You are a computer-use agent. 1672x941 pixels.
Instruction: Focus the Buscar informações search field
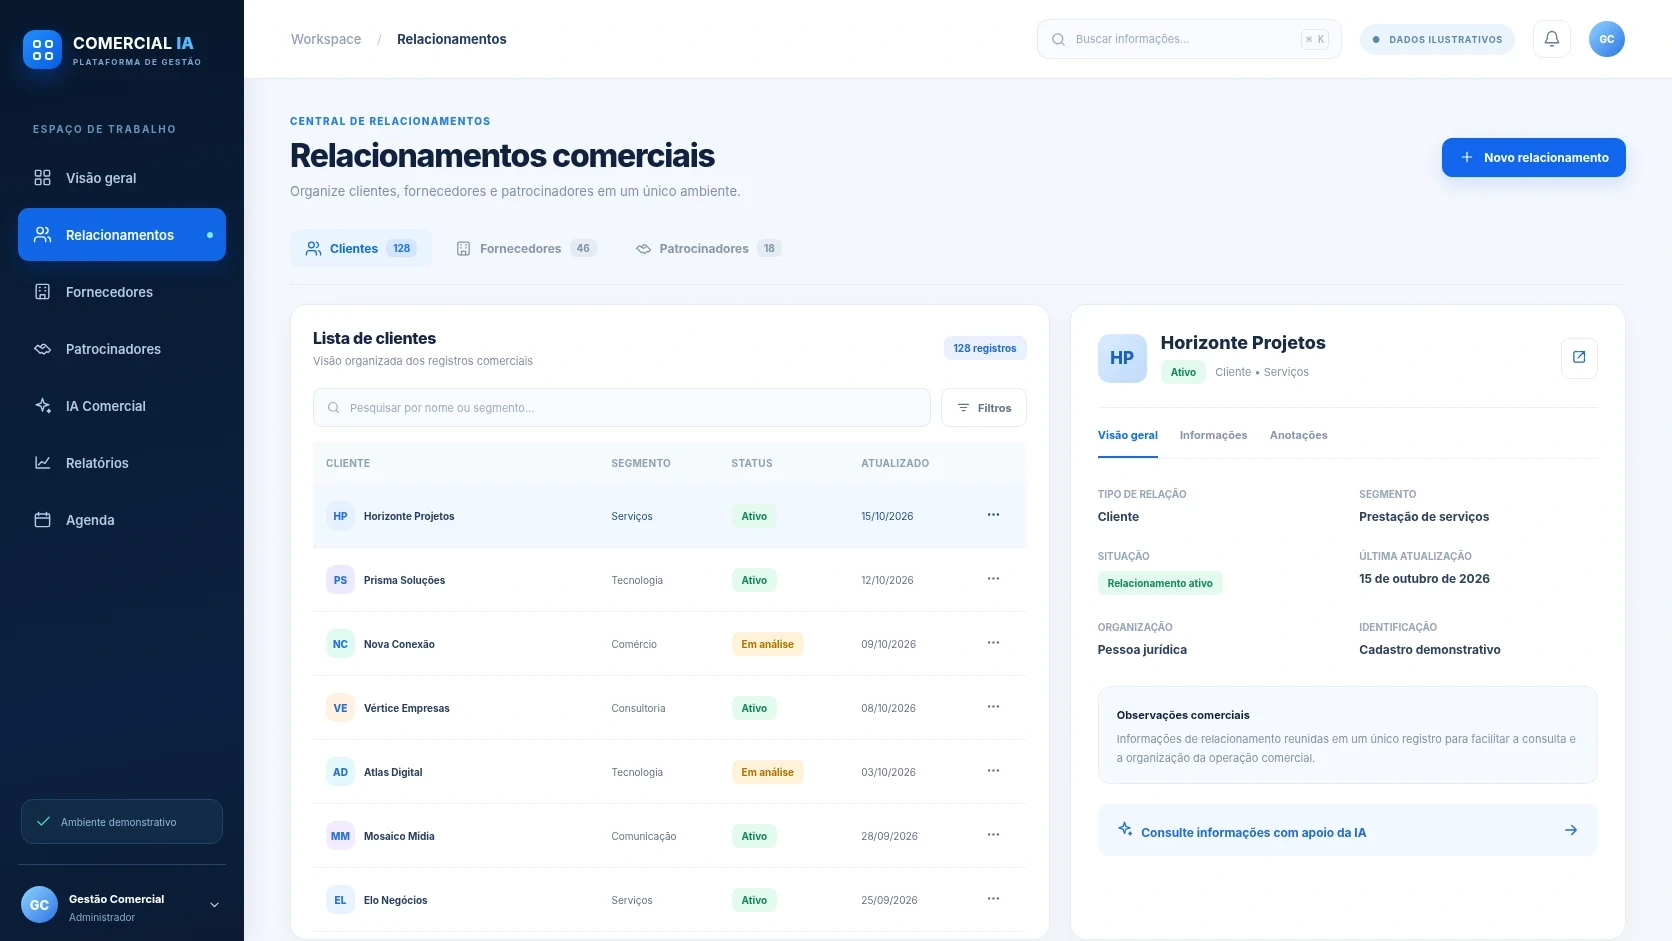coord(1189,39)
